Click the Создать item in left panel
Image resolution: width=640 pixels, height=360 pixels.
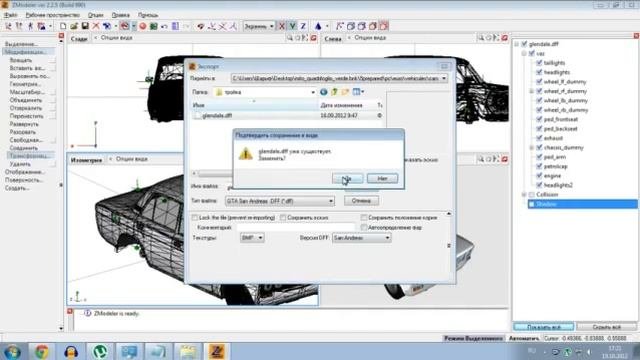pyautogui.click(x=17, y=188)
